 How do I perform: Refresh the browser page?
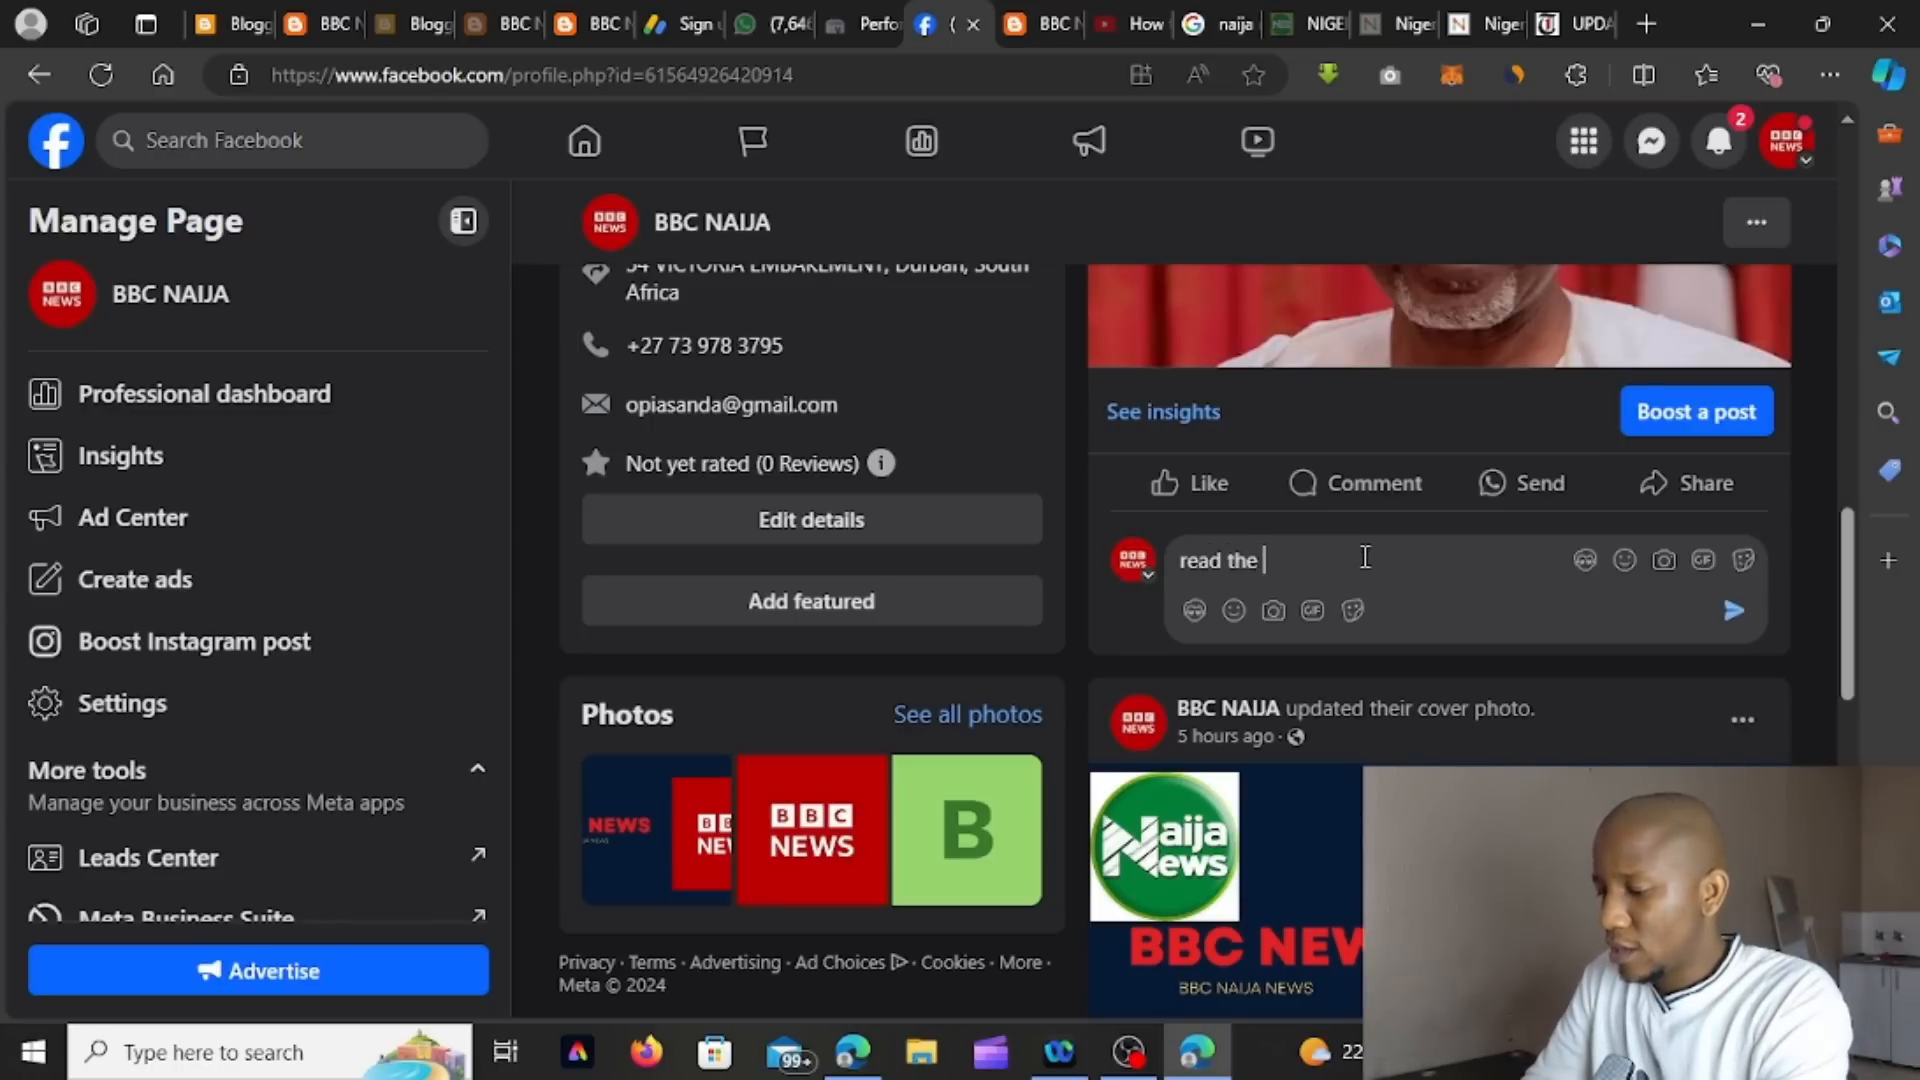point(100,75)
